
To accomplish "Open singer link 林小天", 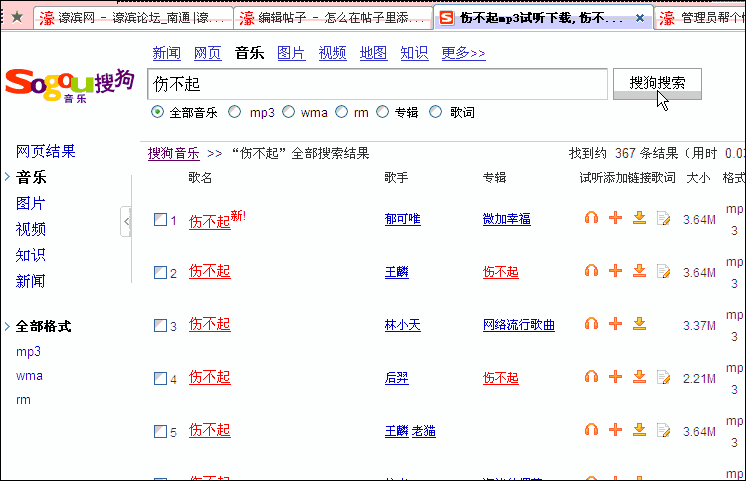I will (x=402, y=325).
